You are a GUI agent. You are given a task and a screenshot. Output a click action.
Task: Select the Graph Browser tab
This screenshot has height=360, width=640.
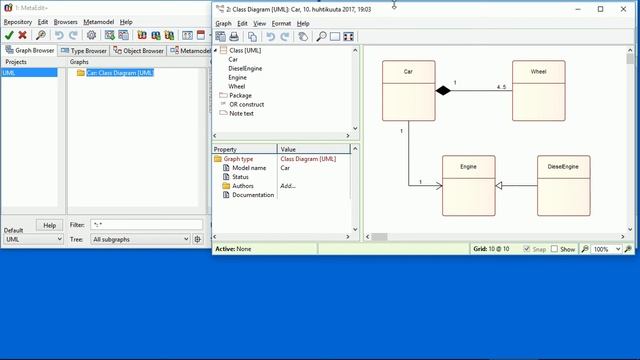[29, 50]
